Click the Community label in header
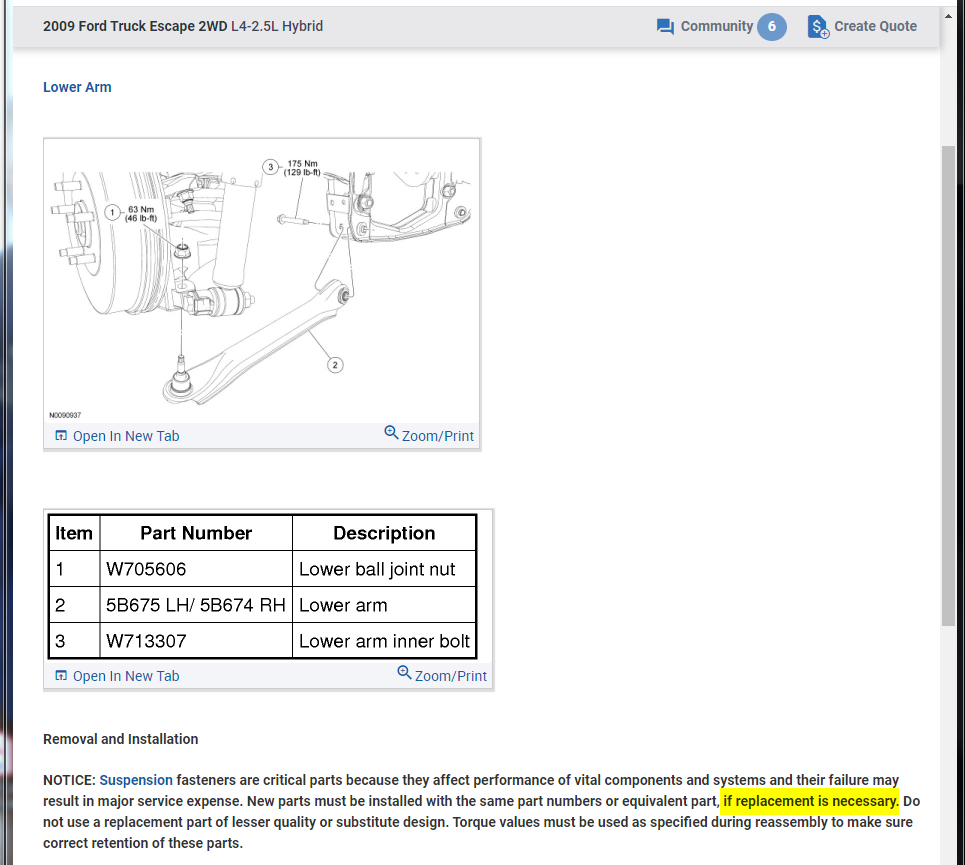965x865 pixels. 716,26
